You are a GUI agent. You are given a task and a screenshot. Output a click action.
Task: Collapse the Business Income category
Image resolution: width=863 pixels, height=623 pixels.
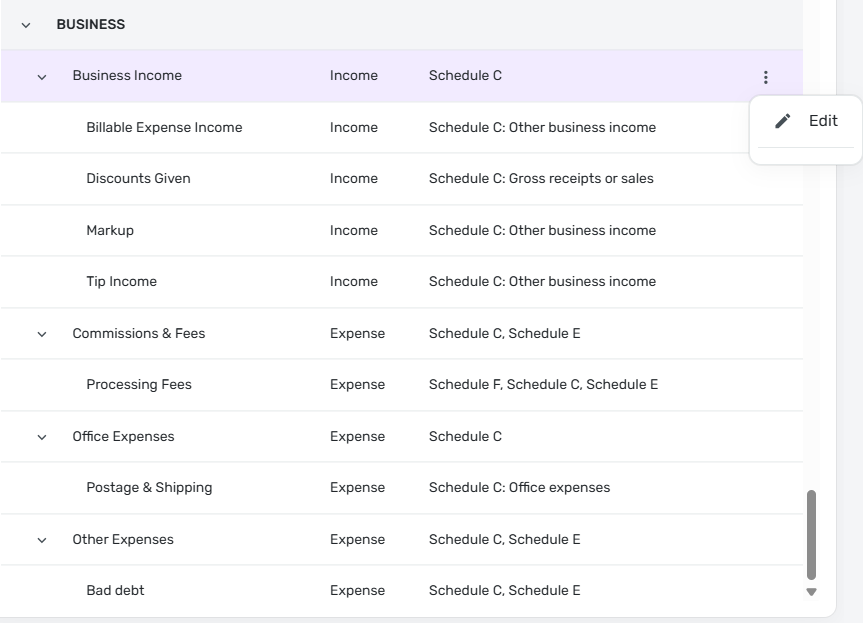tap(42, 77)
